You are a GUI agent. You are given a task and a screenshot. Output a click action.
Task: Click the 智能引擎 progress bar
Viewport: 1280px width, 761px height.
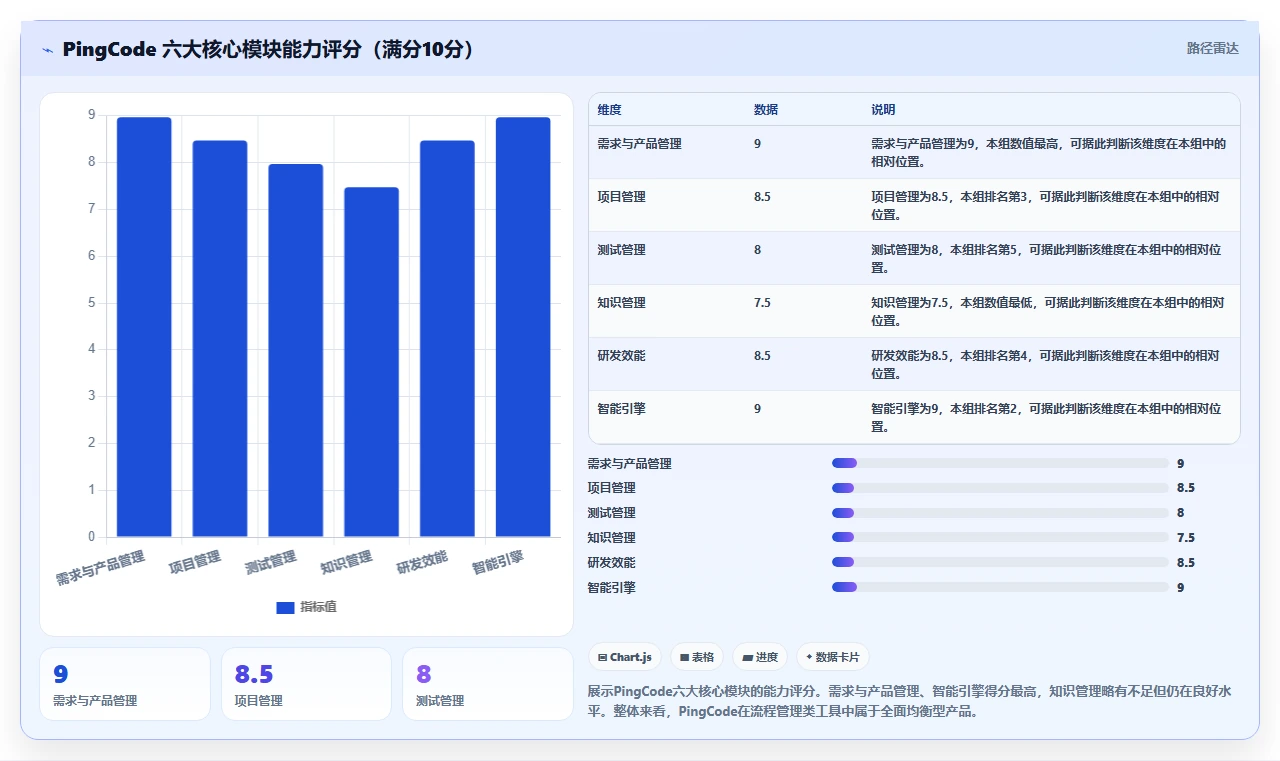[x=1000, y=587]
